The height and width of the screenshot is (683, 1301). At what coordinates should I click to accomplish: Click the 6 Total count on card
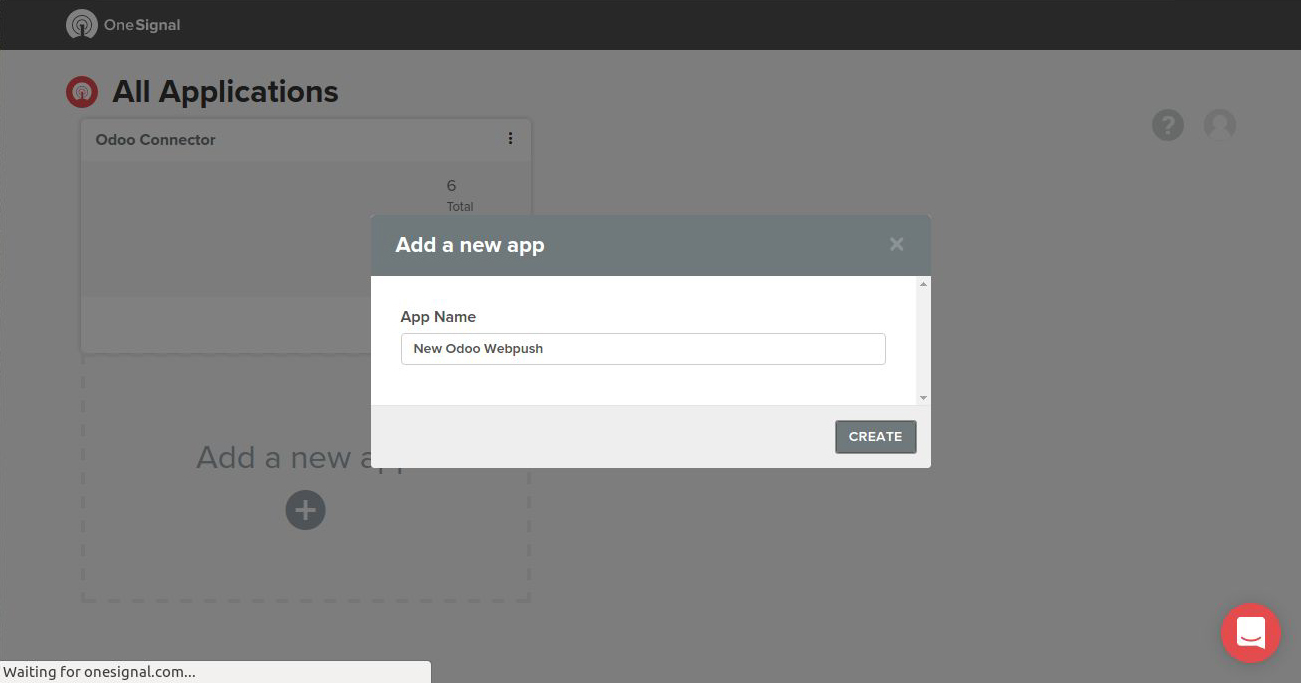[x=459, y=195]
